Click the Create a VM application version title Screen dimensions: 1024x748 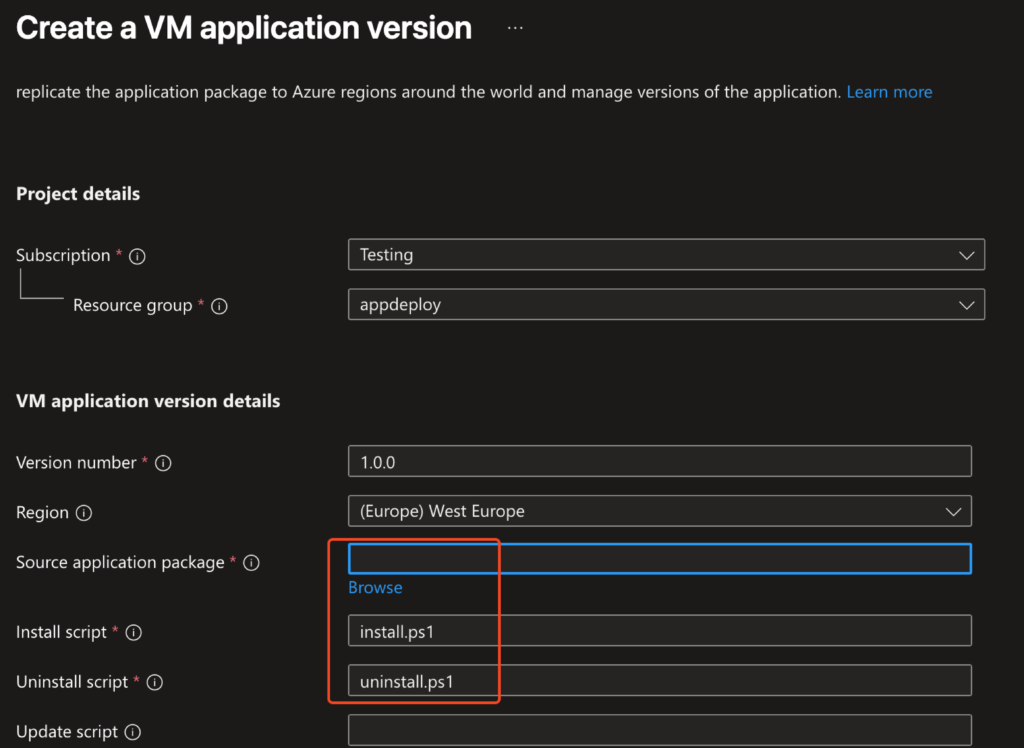coord(244,28)
